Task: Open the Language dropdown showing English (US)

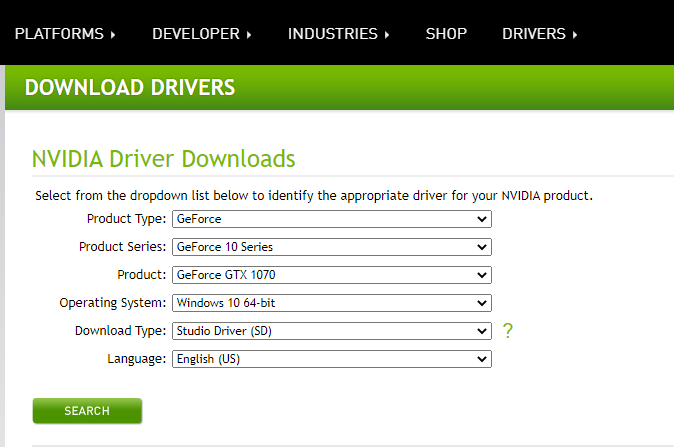Action: [x=332, y=358]
